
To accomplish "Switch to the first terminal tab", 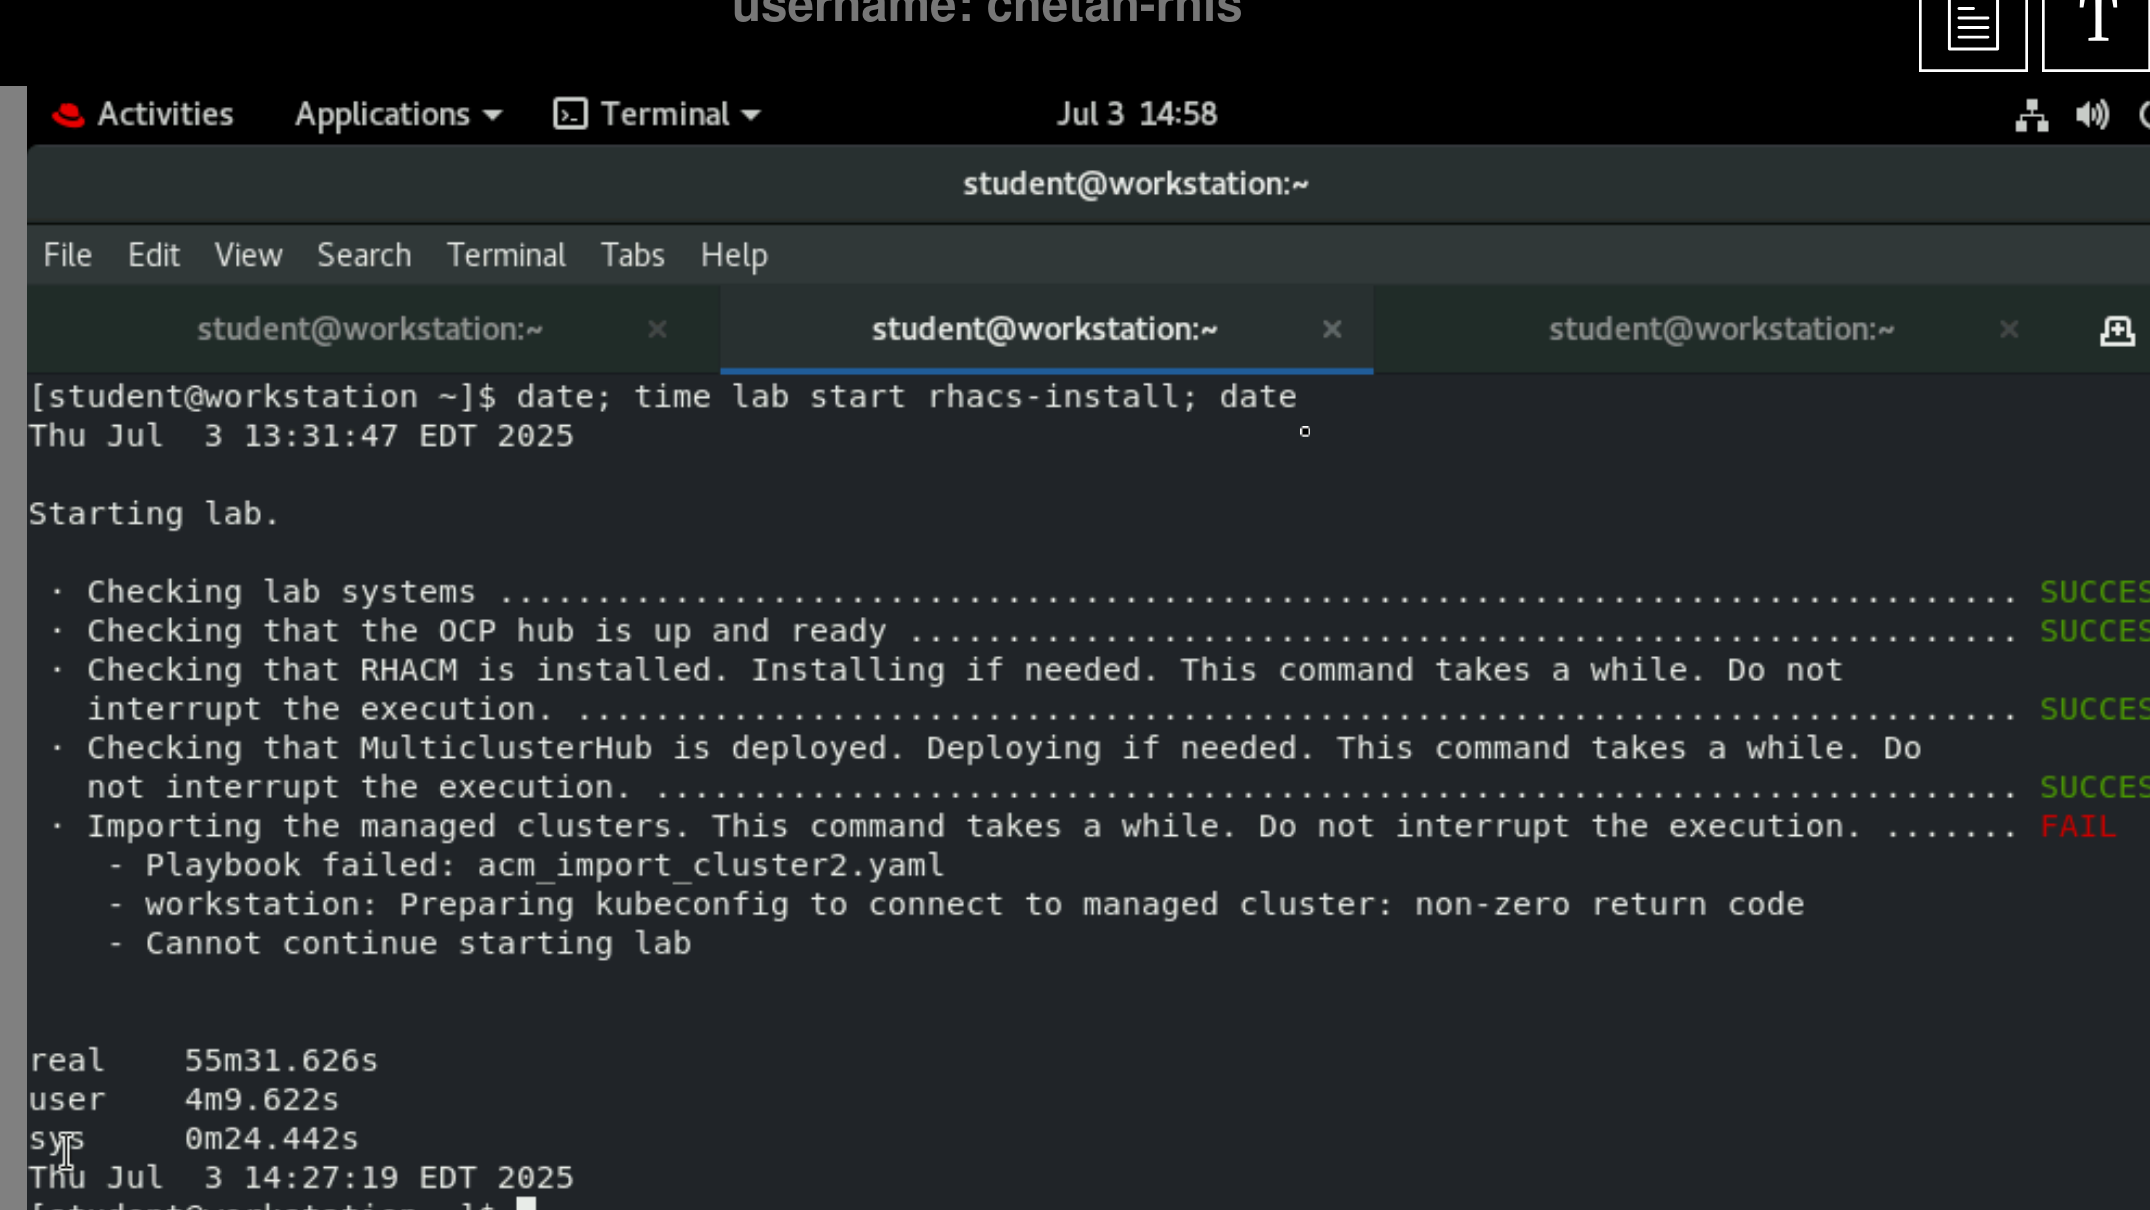I will (369, 329).
